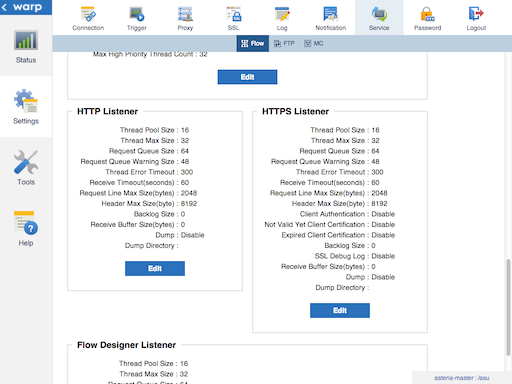The image size is (512, 384).
Task: Open the Status sidebar section
Action: 26,47
